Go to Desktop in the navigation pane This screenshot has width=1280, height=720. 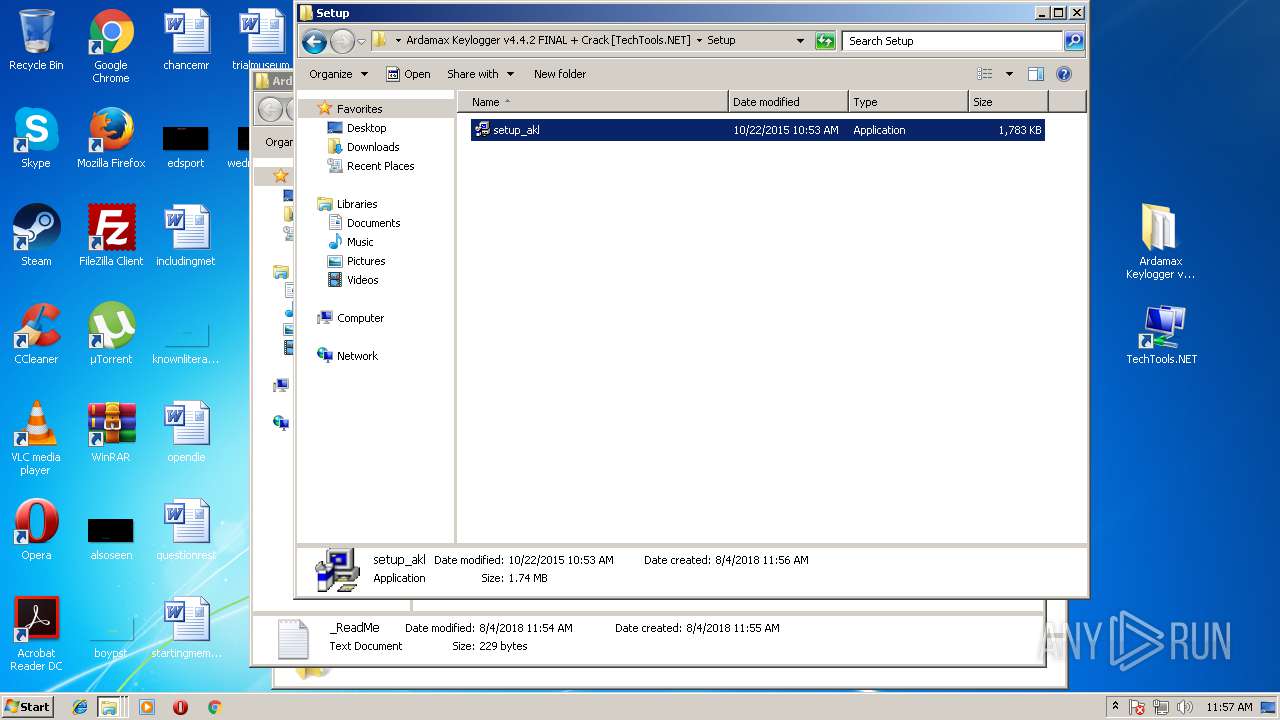(x=366, y=128)
